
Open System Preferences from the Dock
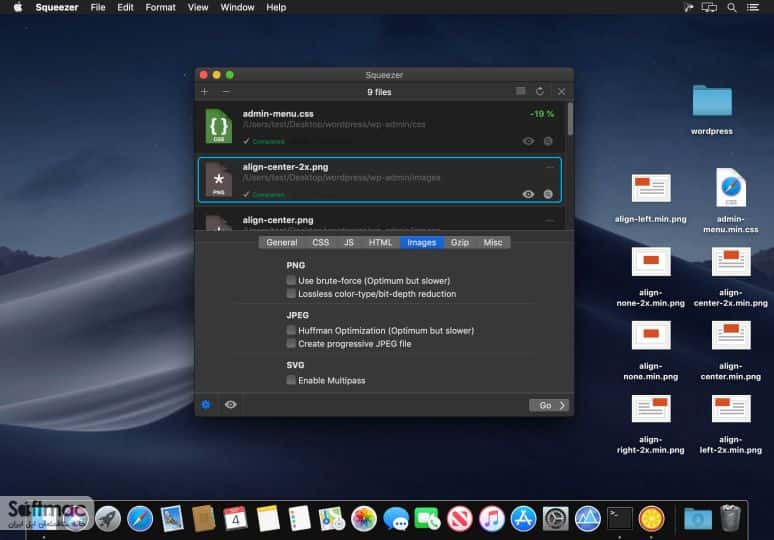555,519
